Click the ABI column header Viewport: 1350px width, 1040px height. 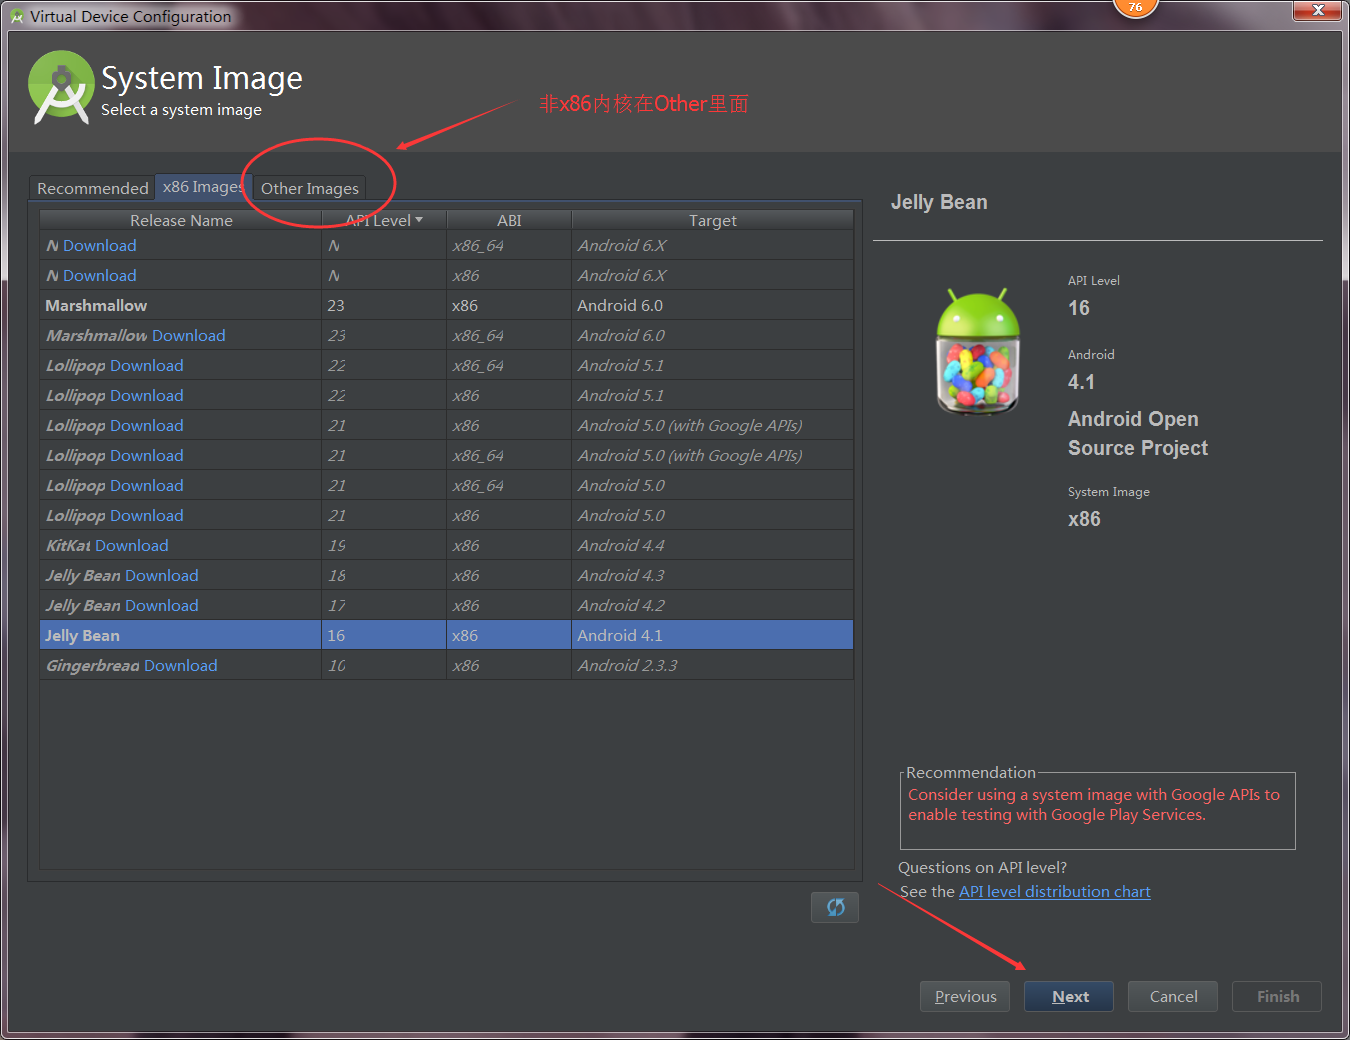[x=509, y=220]
